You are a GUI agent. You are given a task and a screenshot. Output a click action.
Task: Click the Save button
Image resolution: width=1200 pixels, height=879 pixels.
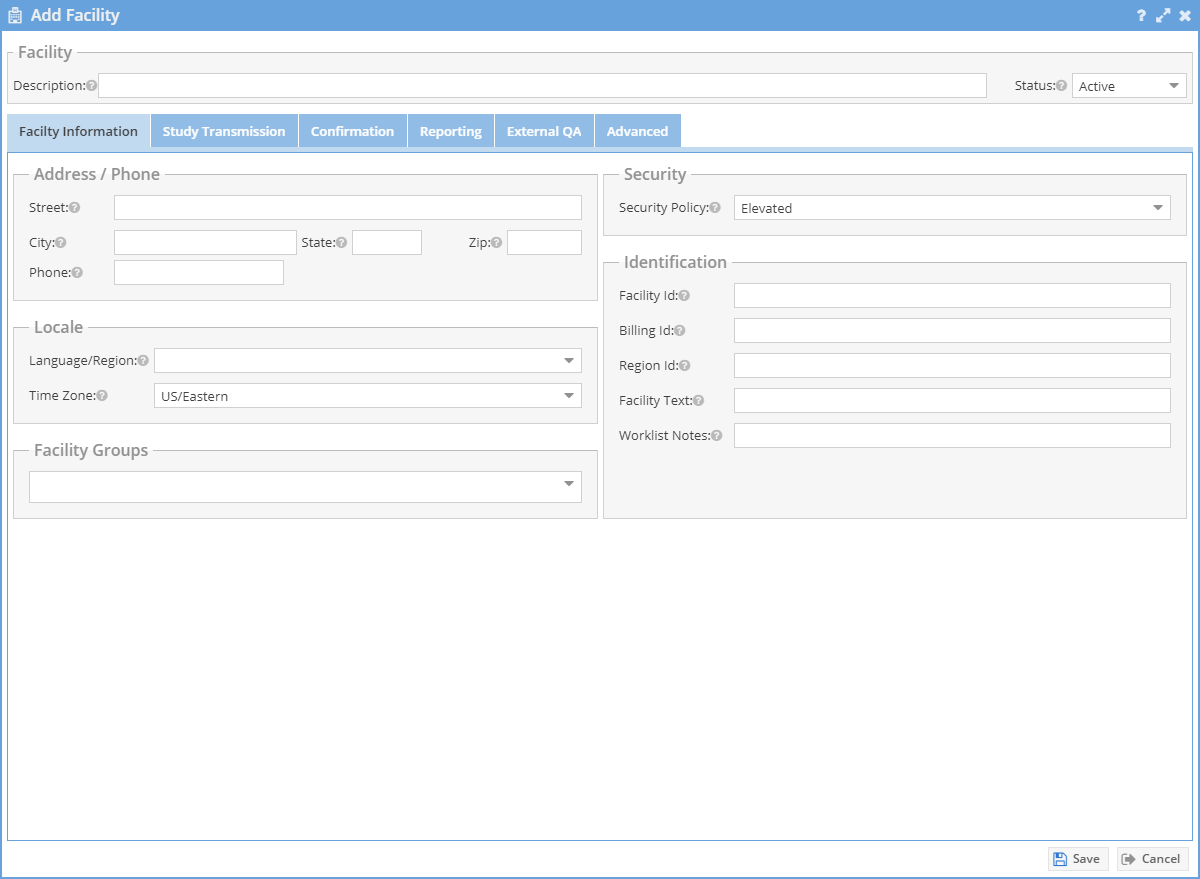point(1078,859)
